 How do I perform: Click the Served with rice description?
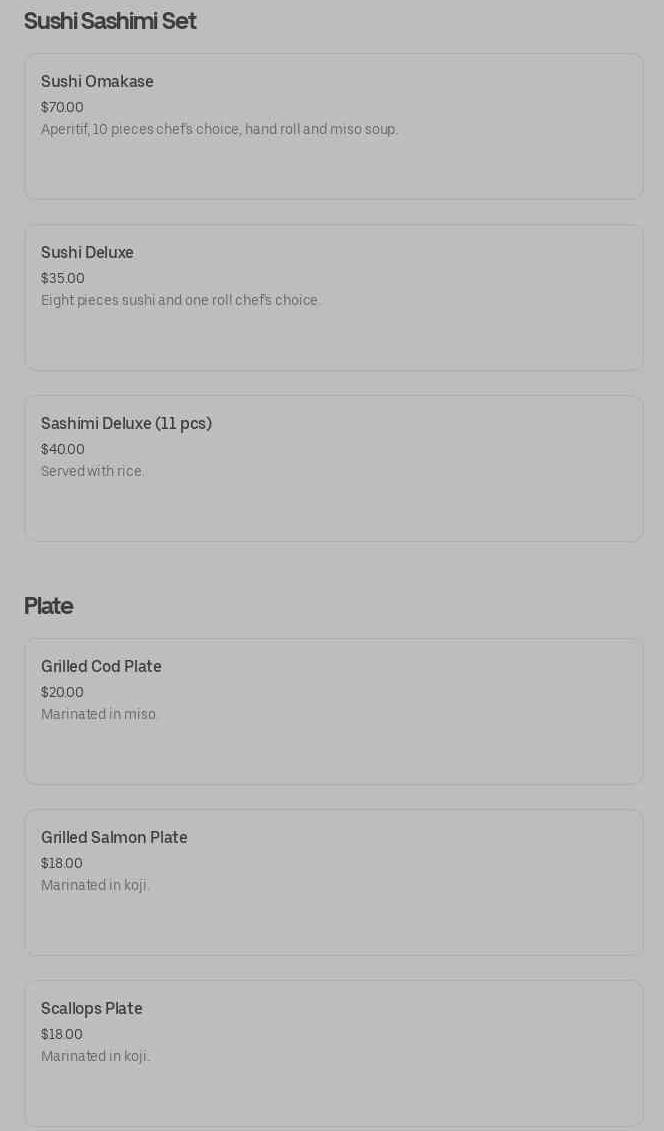[93, 471]
